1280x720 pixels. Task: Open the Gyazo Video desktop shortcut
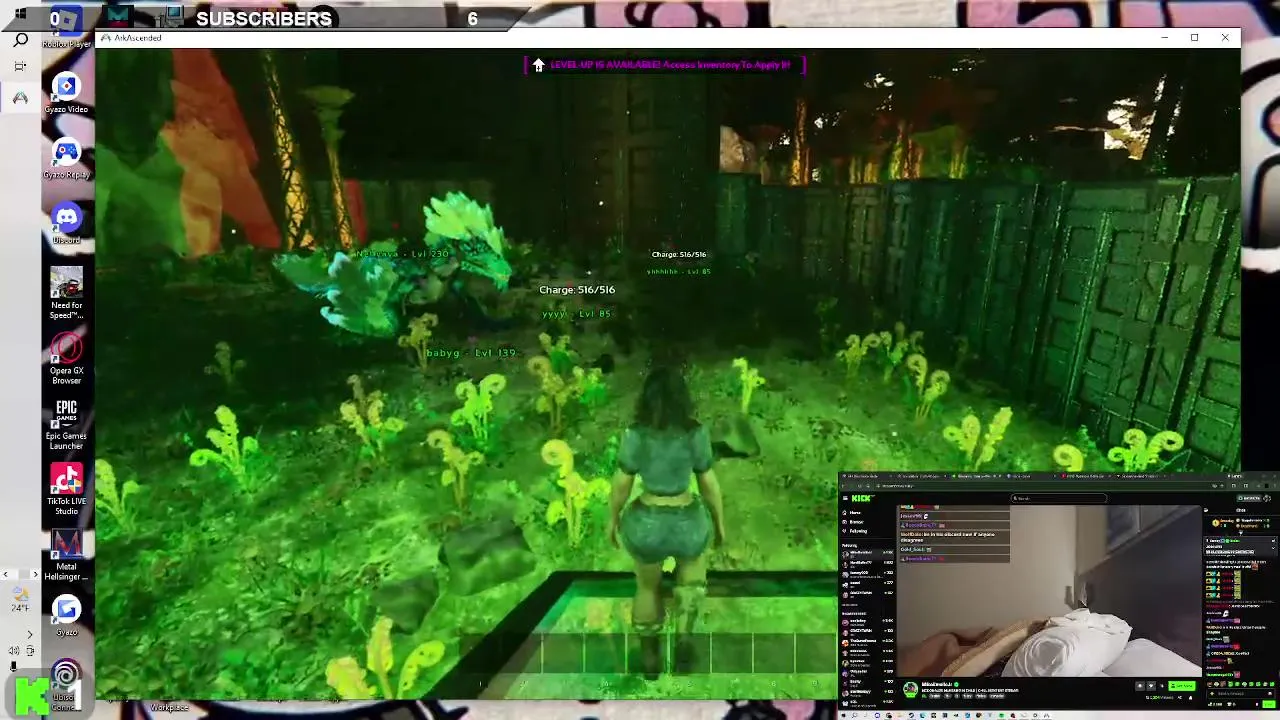[x=66, y=94]
